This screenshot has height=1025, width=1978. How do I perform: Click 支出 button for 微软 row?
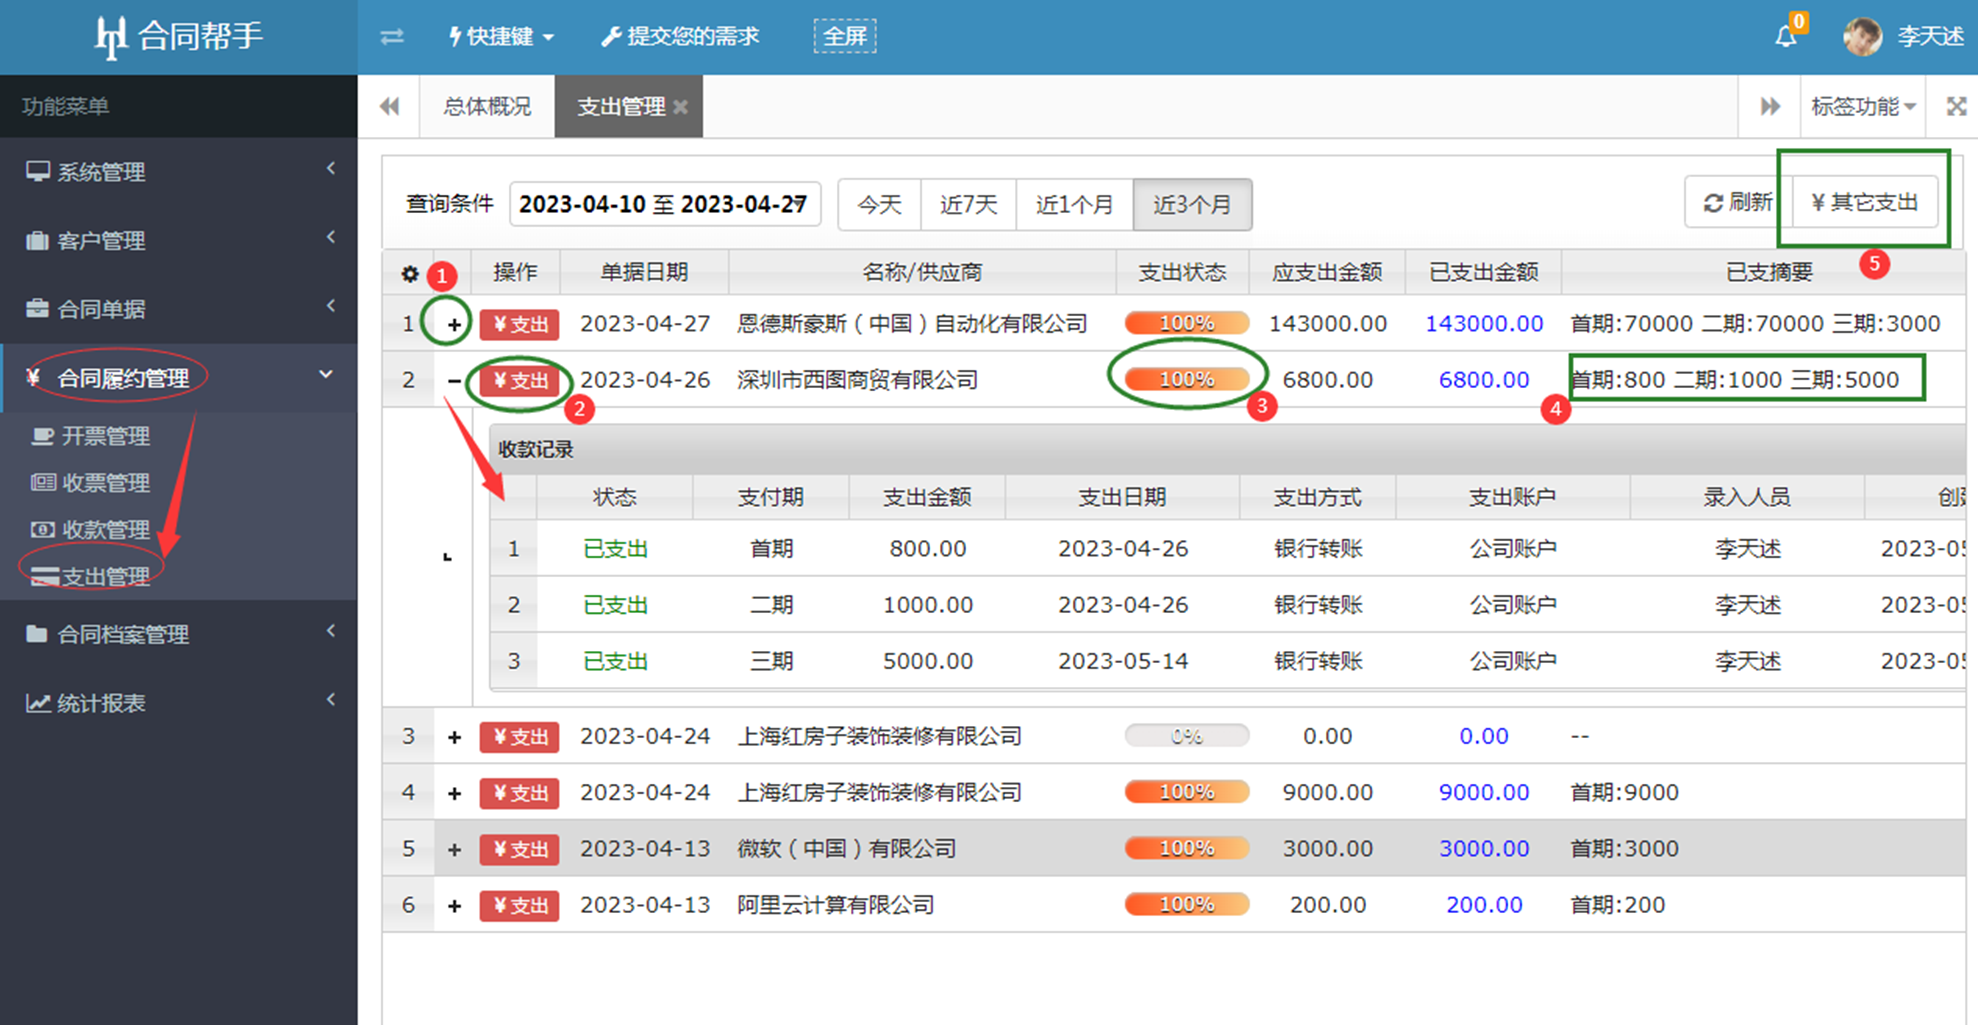pyautogui.click(x=519, y=849)
